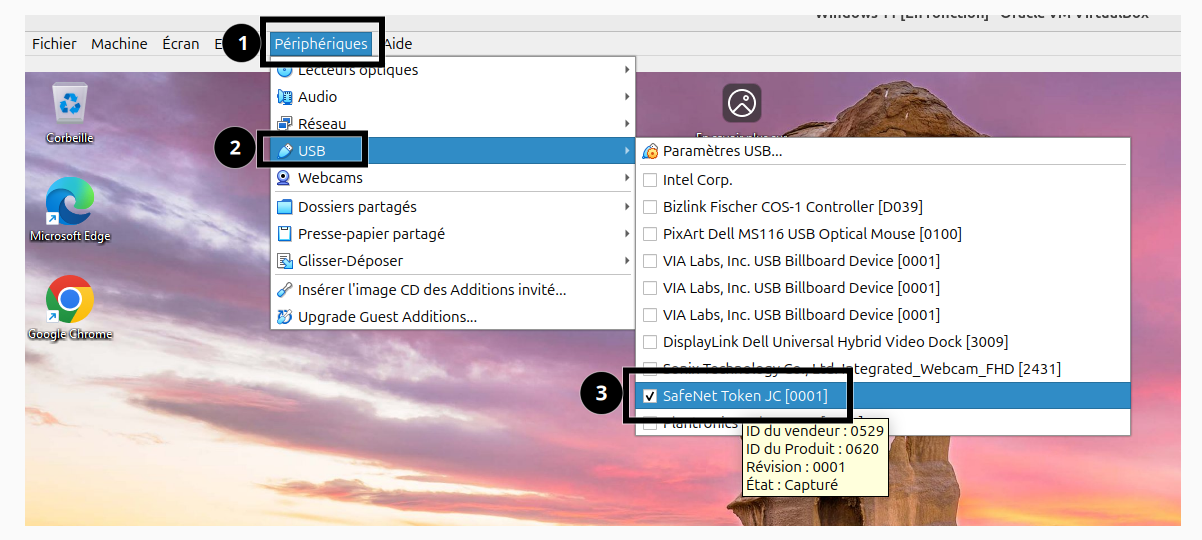Choose Insérer l'image CD des Additions invité
The height and width of the screenshot is (540, 1202).
pyautogui.click(x=453, y=290)
